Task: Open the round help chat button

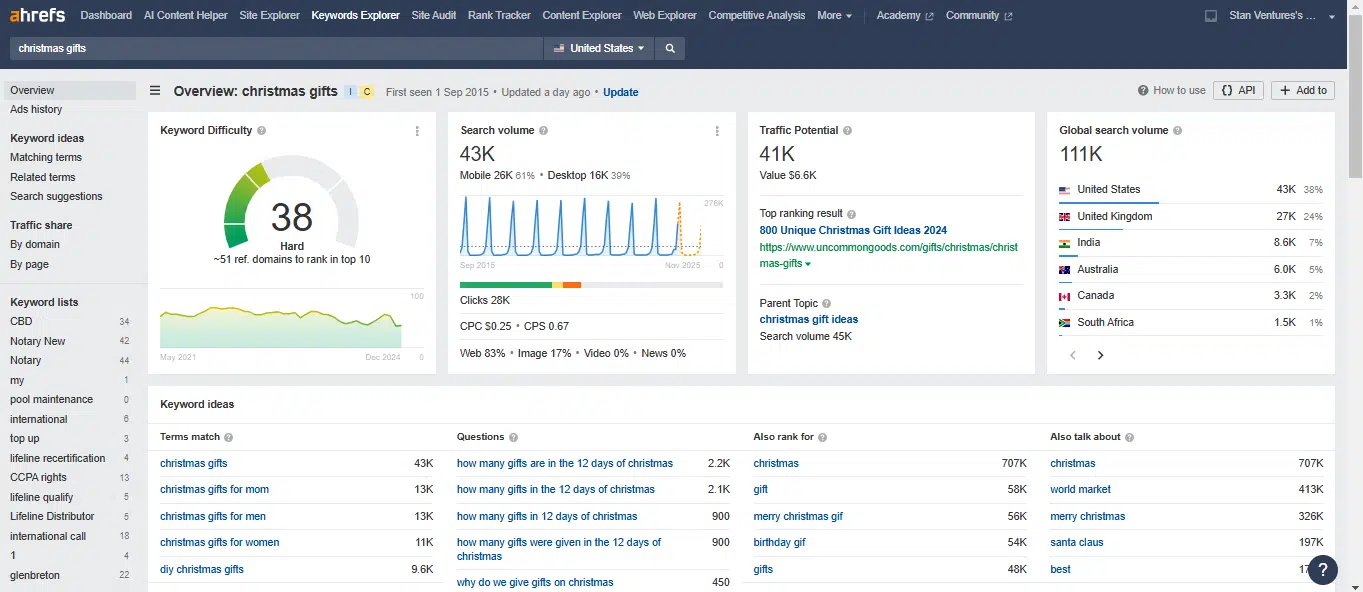Action: coord(1322,569)
